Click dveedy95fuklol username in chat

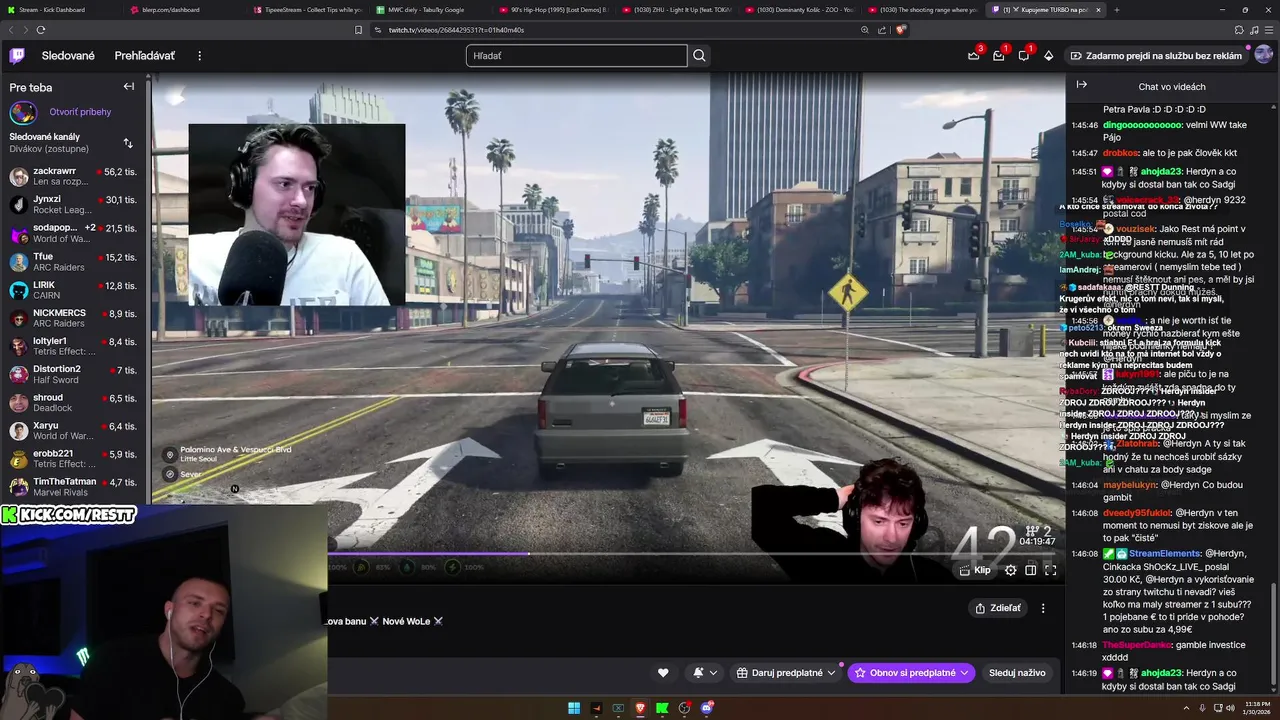1137,513
